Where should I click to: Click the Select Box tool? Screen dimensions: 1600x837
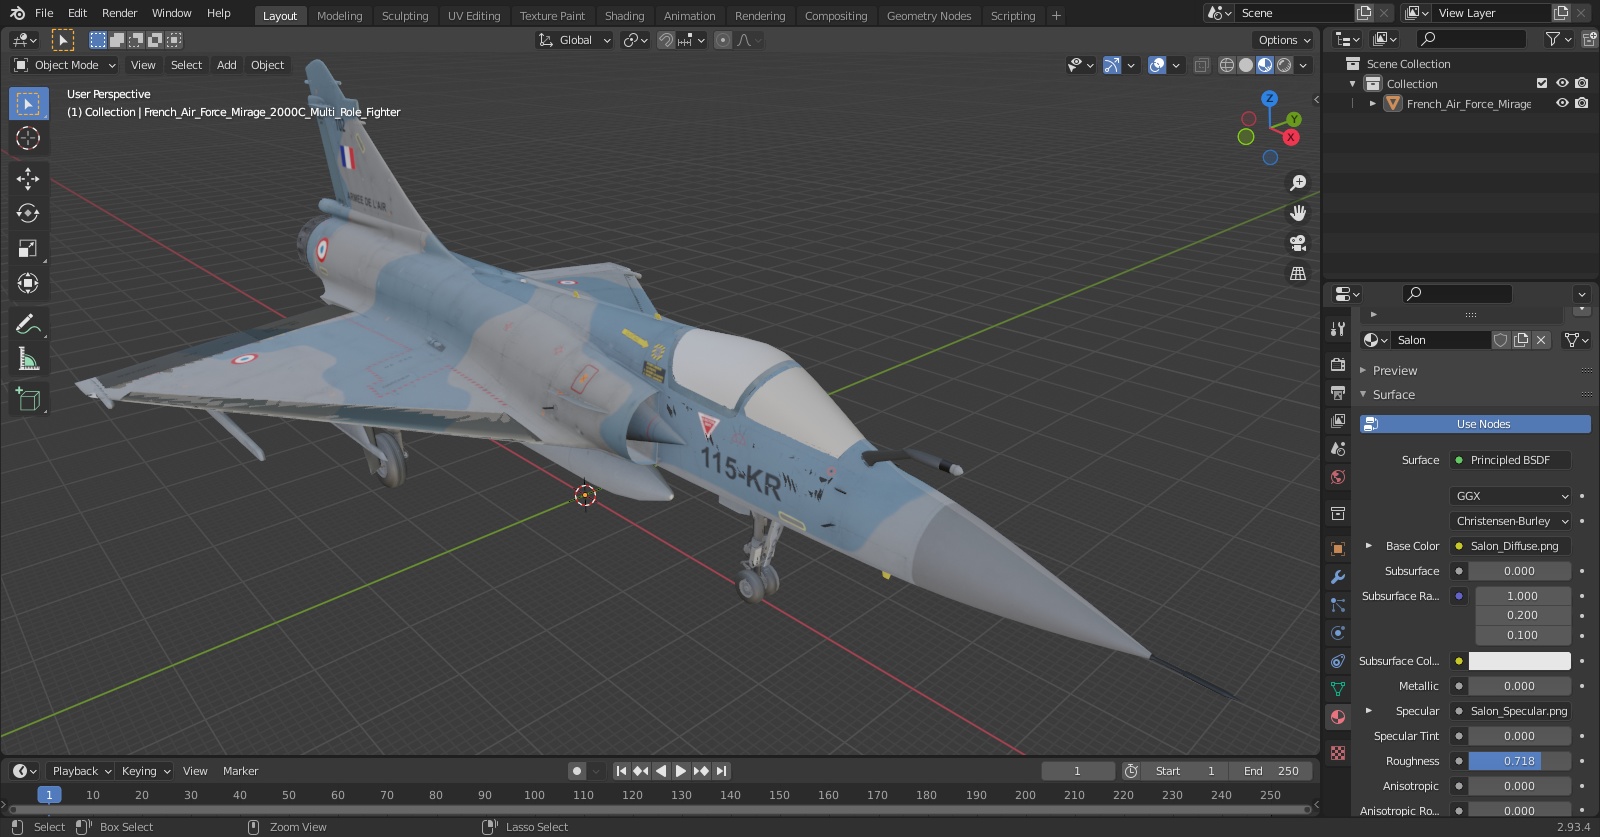pos(28,104)
